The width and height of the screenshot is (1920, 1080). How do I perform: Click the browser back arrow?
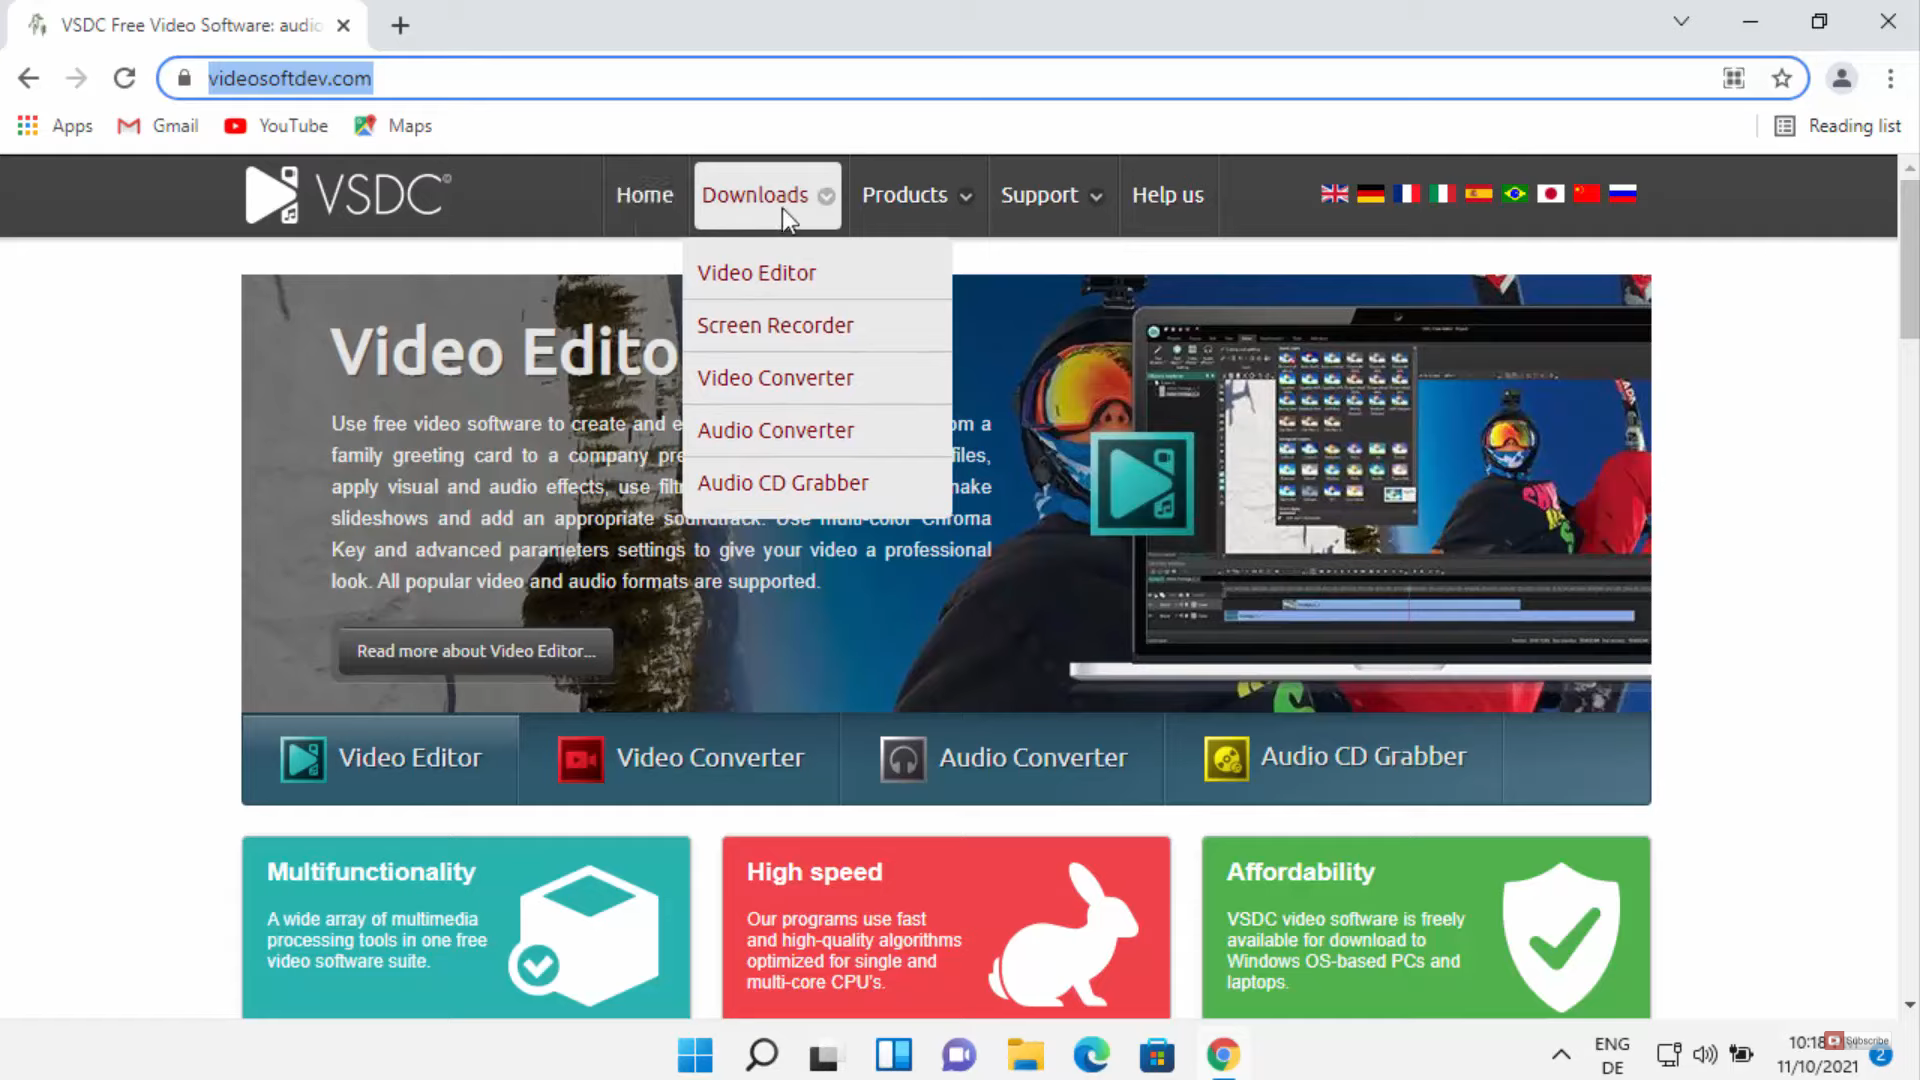(29, 78)
